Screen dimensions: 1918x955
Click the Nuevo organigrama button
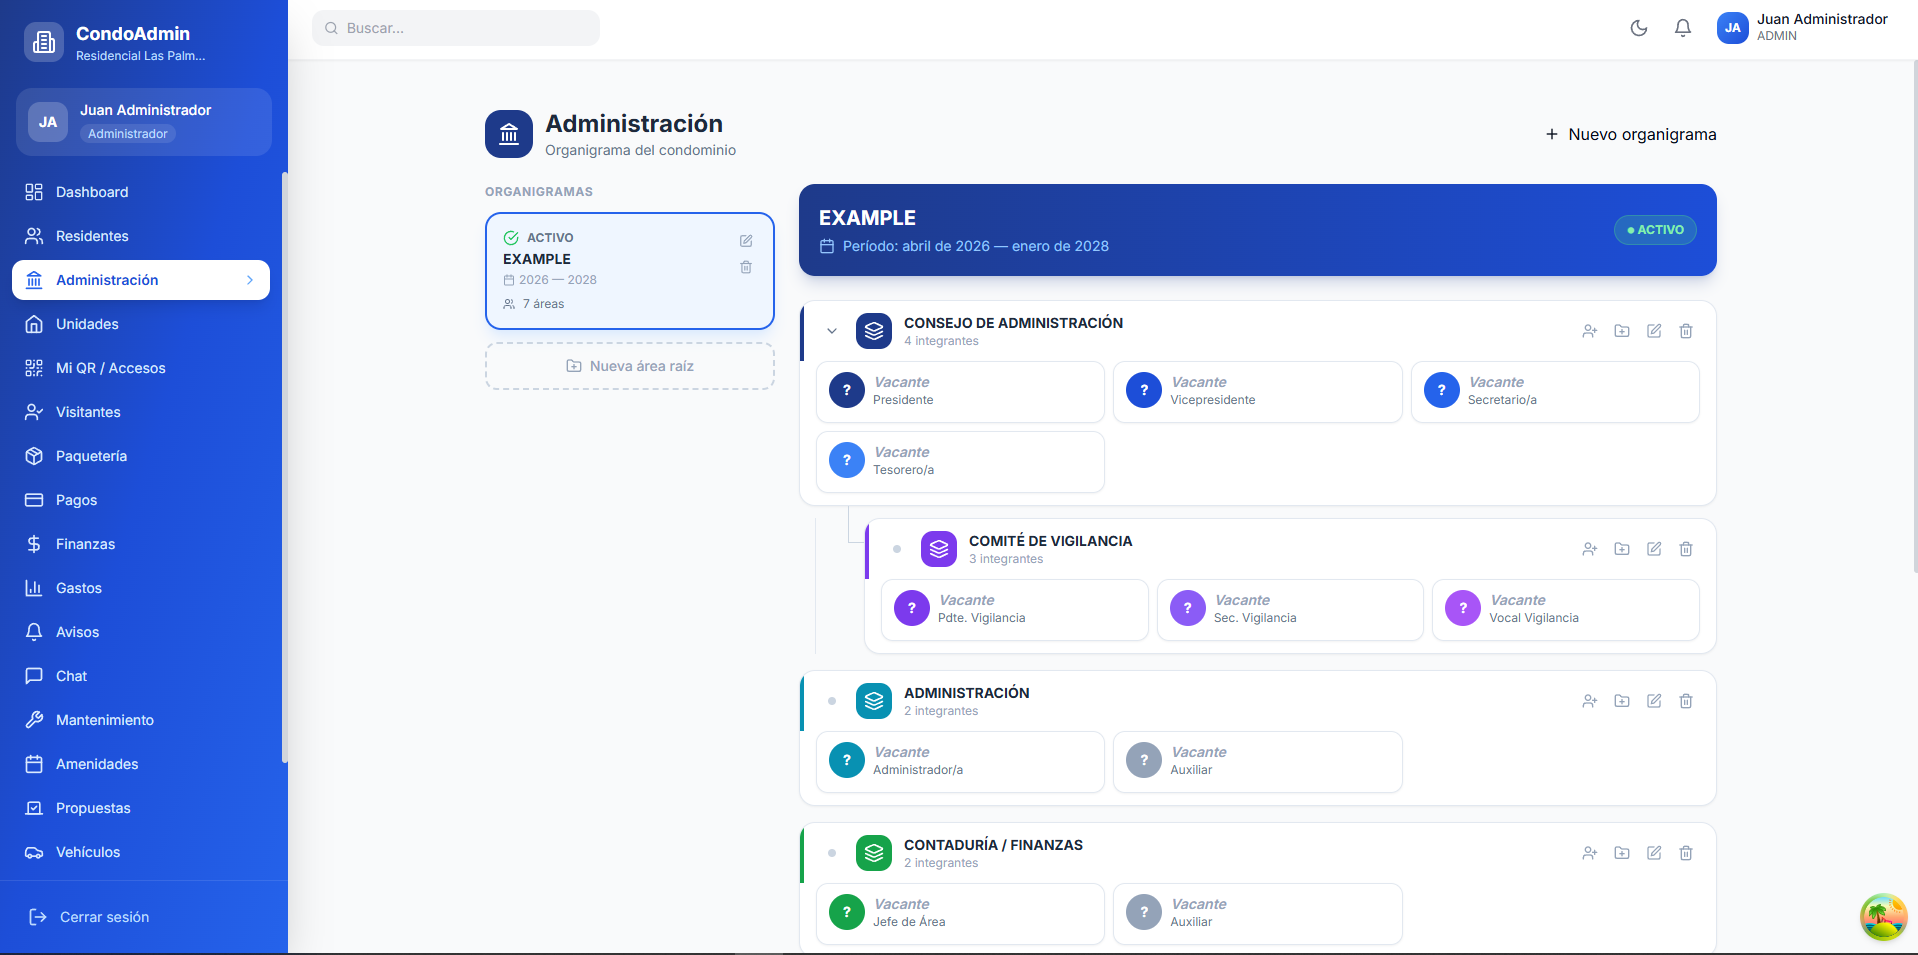click(1630, 134)
